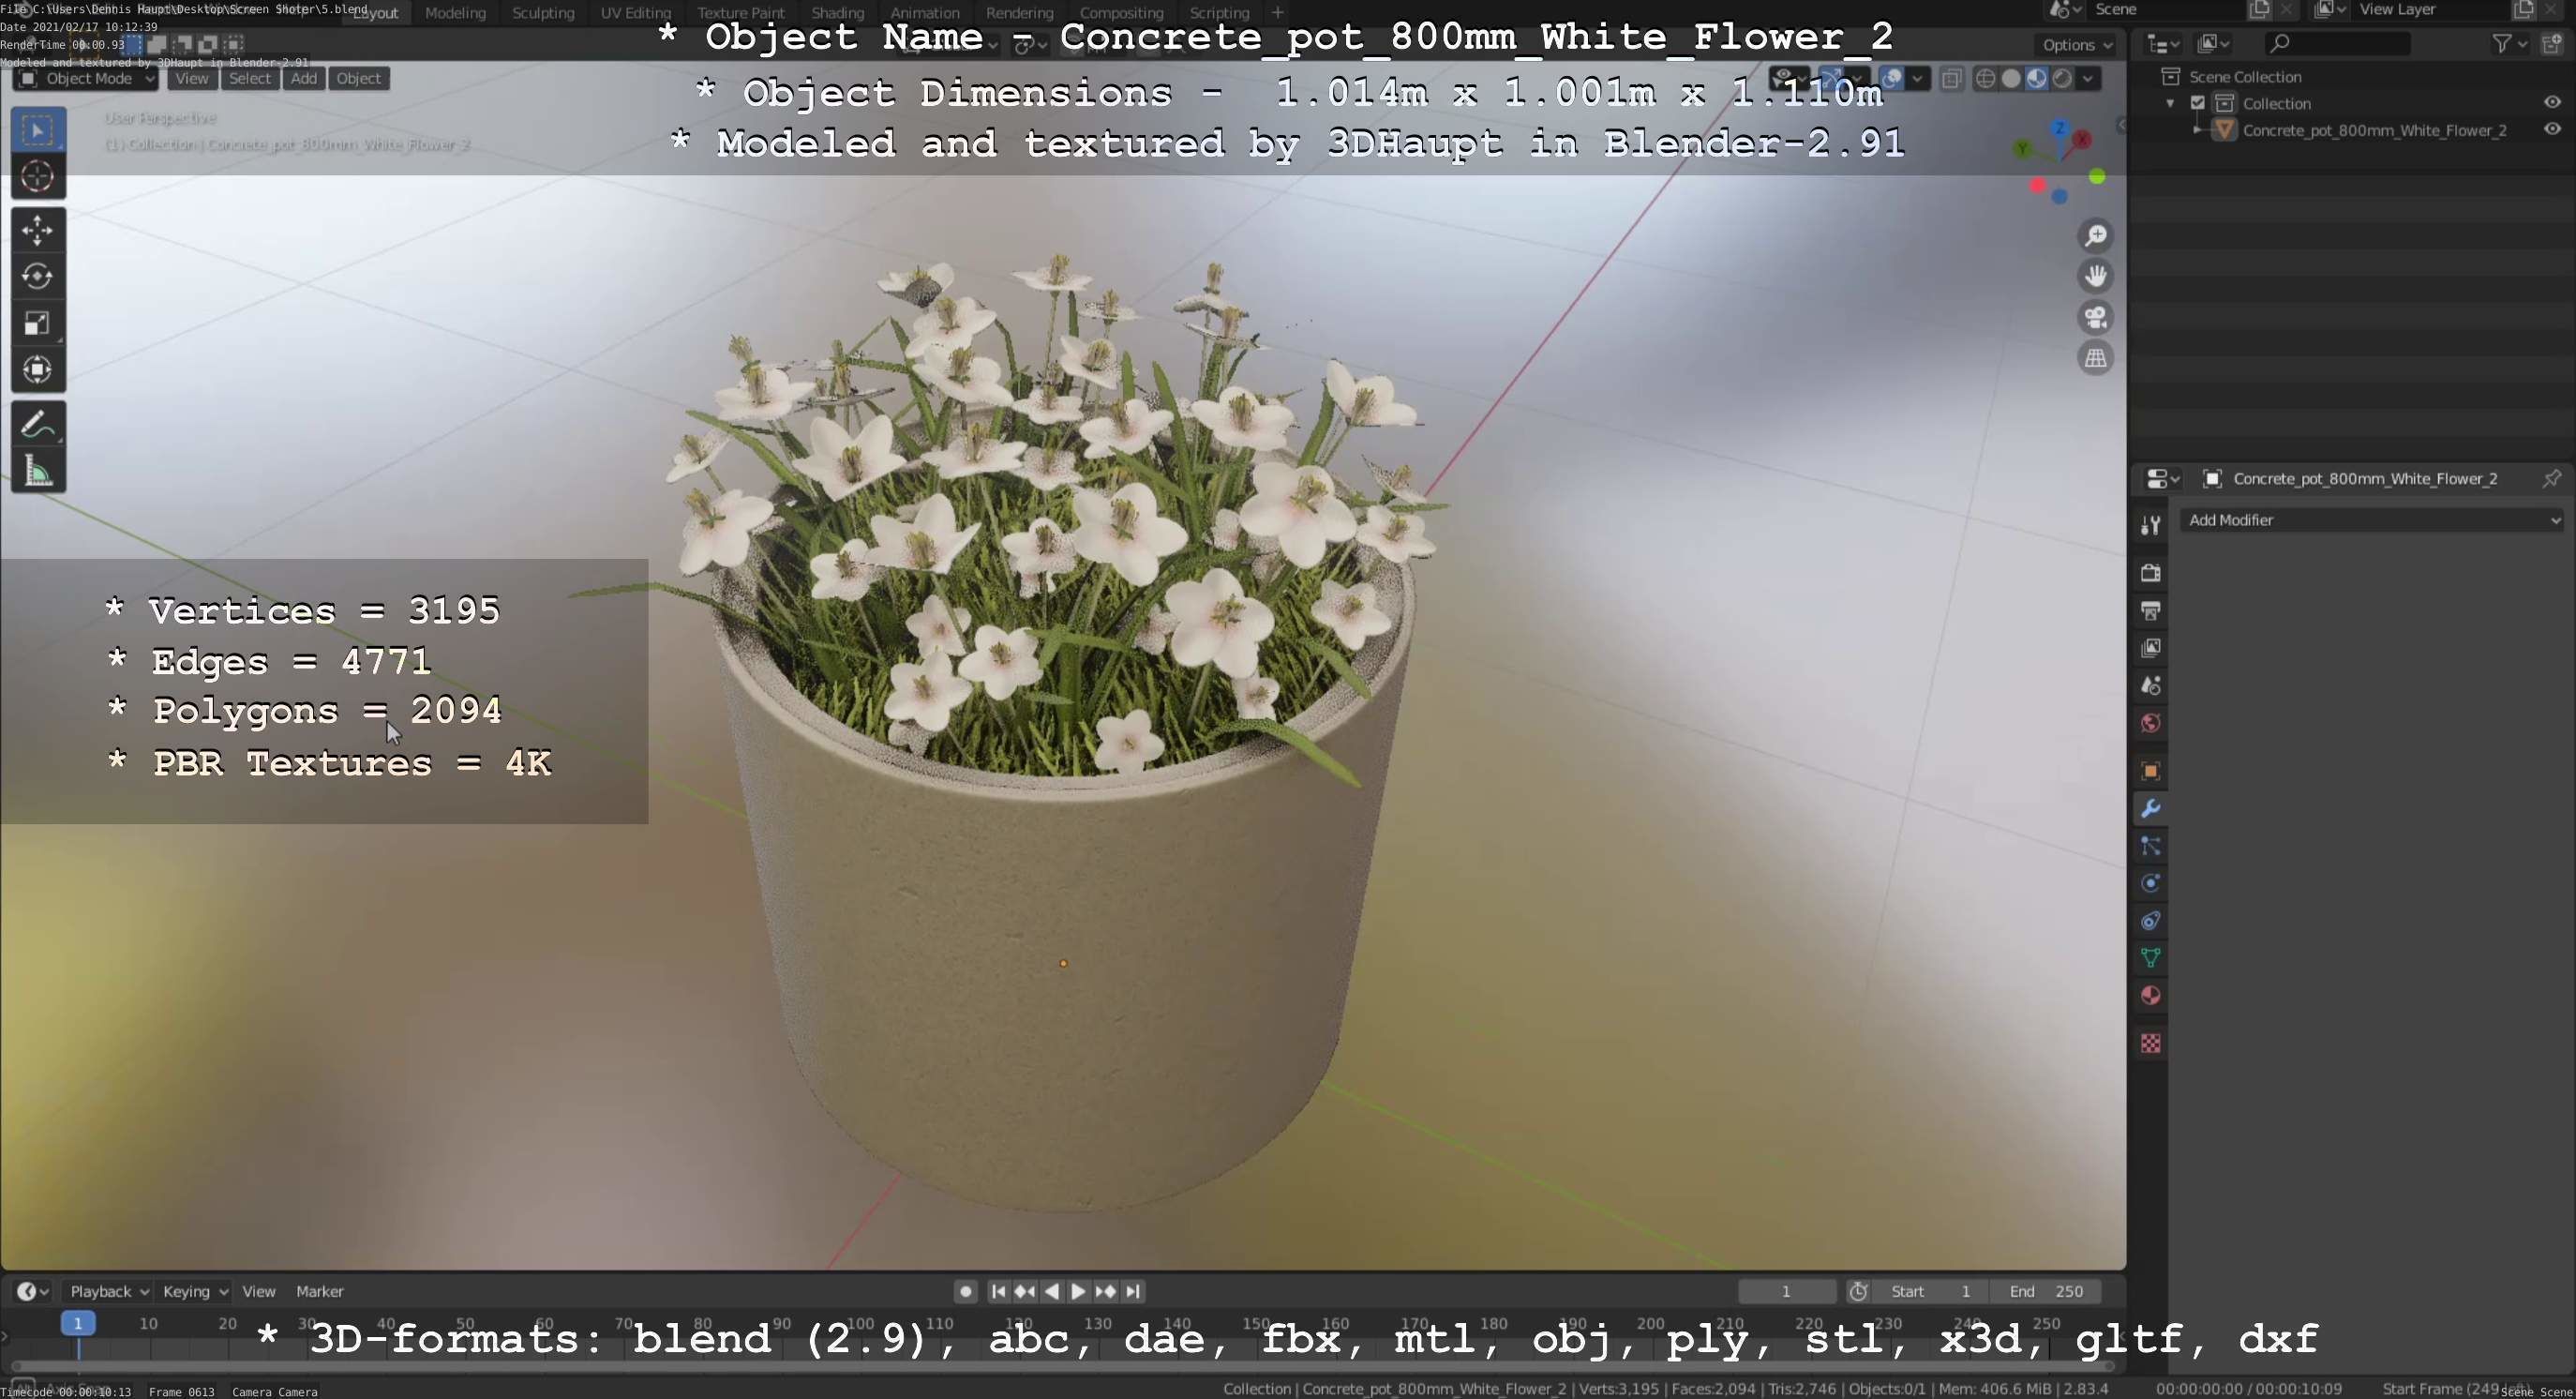The height and width of the screenshot is (1399, 2576).
Task: Switch to camera view icon
Action: [2095, 318]
